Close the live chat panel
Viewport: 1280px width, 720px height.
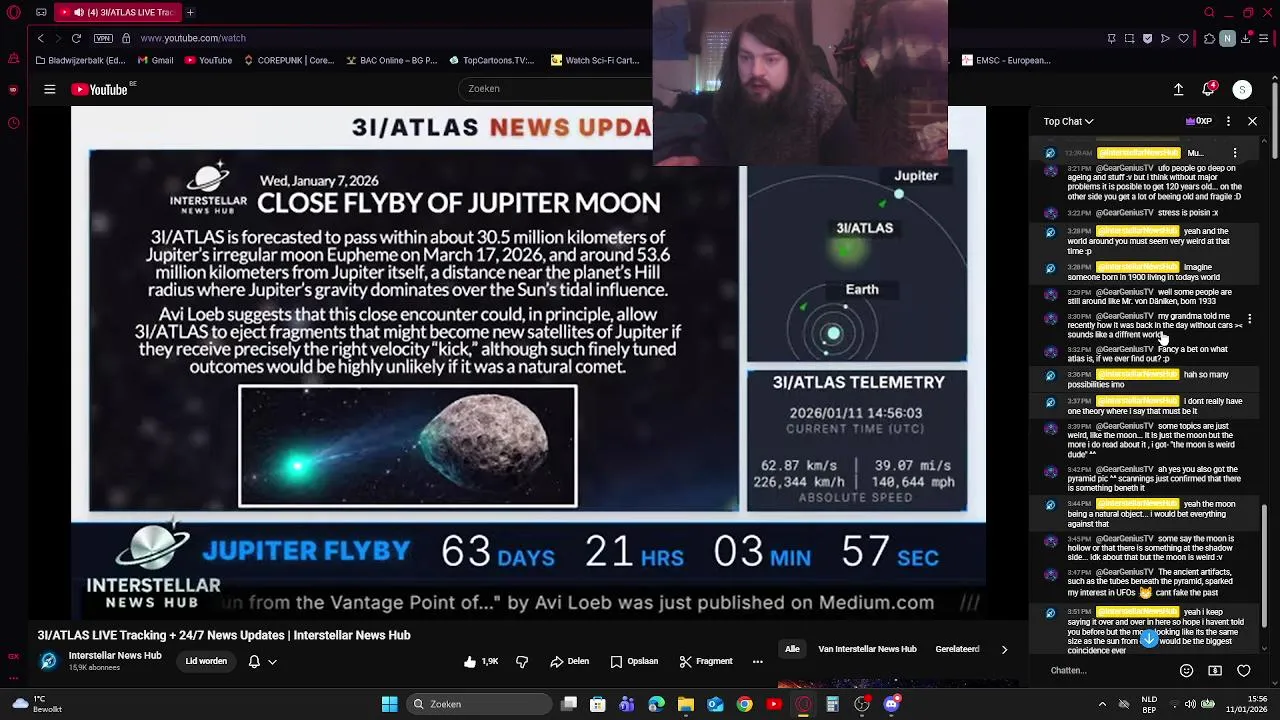(1252, 121)
